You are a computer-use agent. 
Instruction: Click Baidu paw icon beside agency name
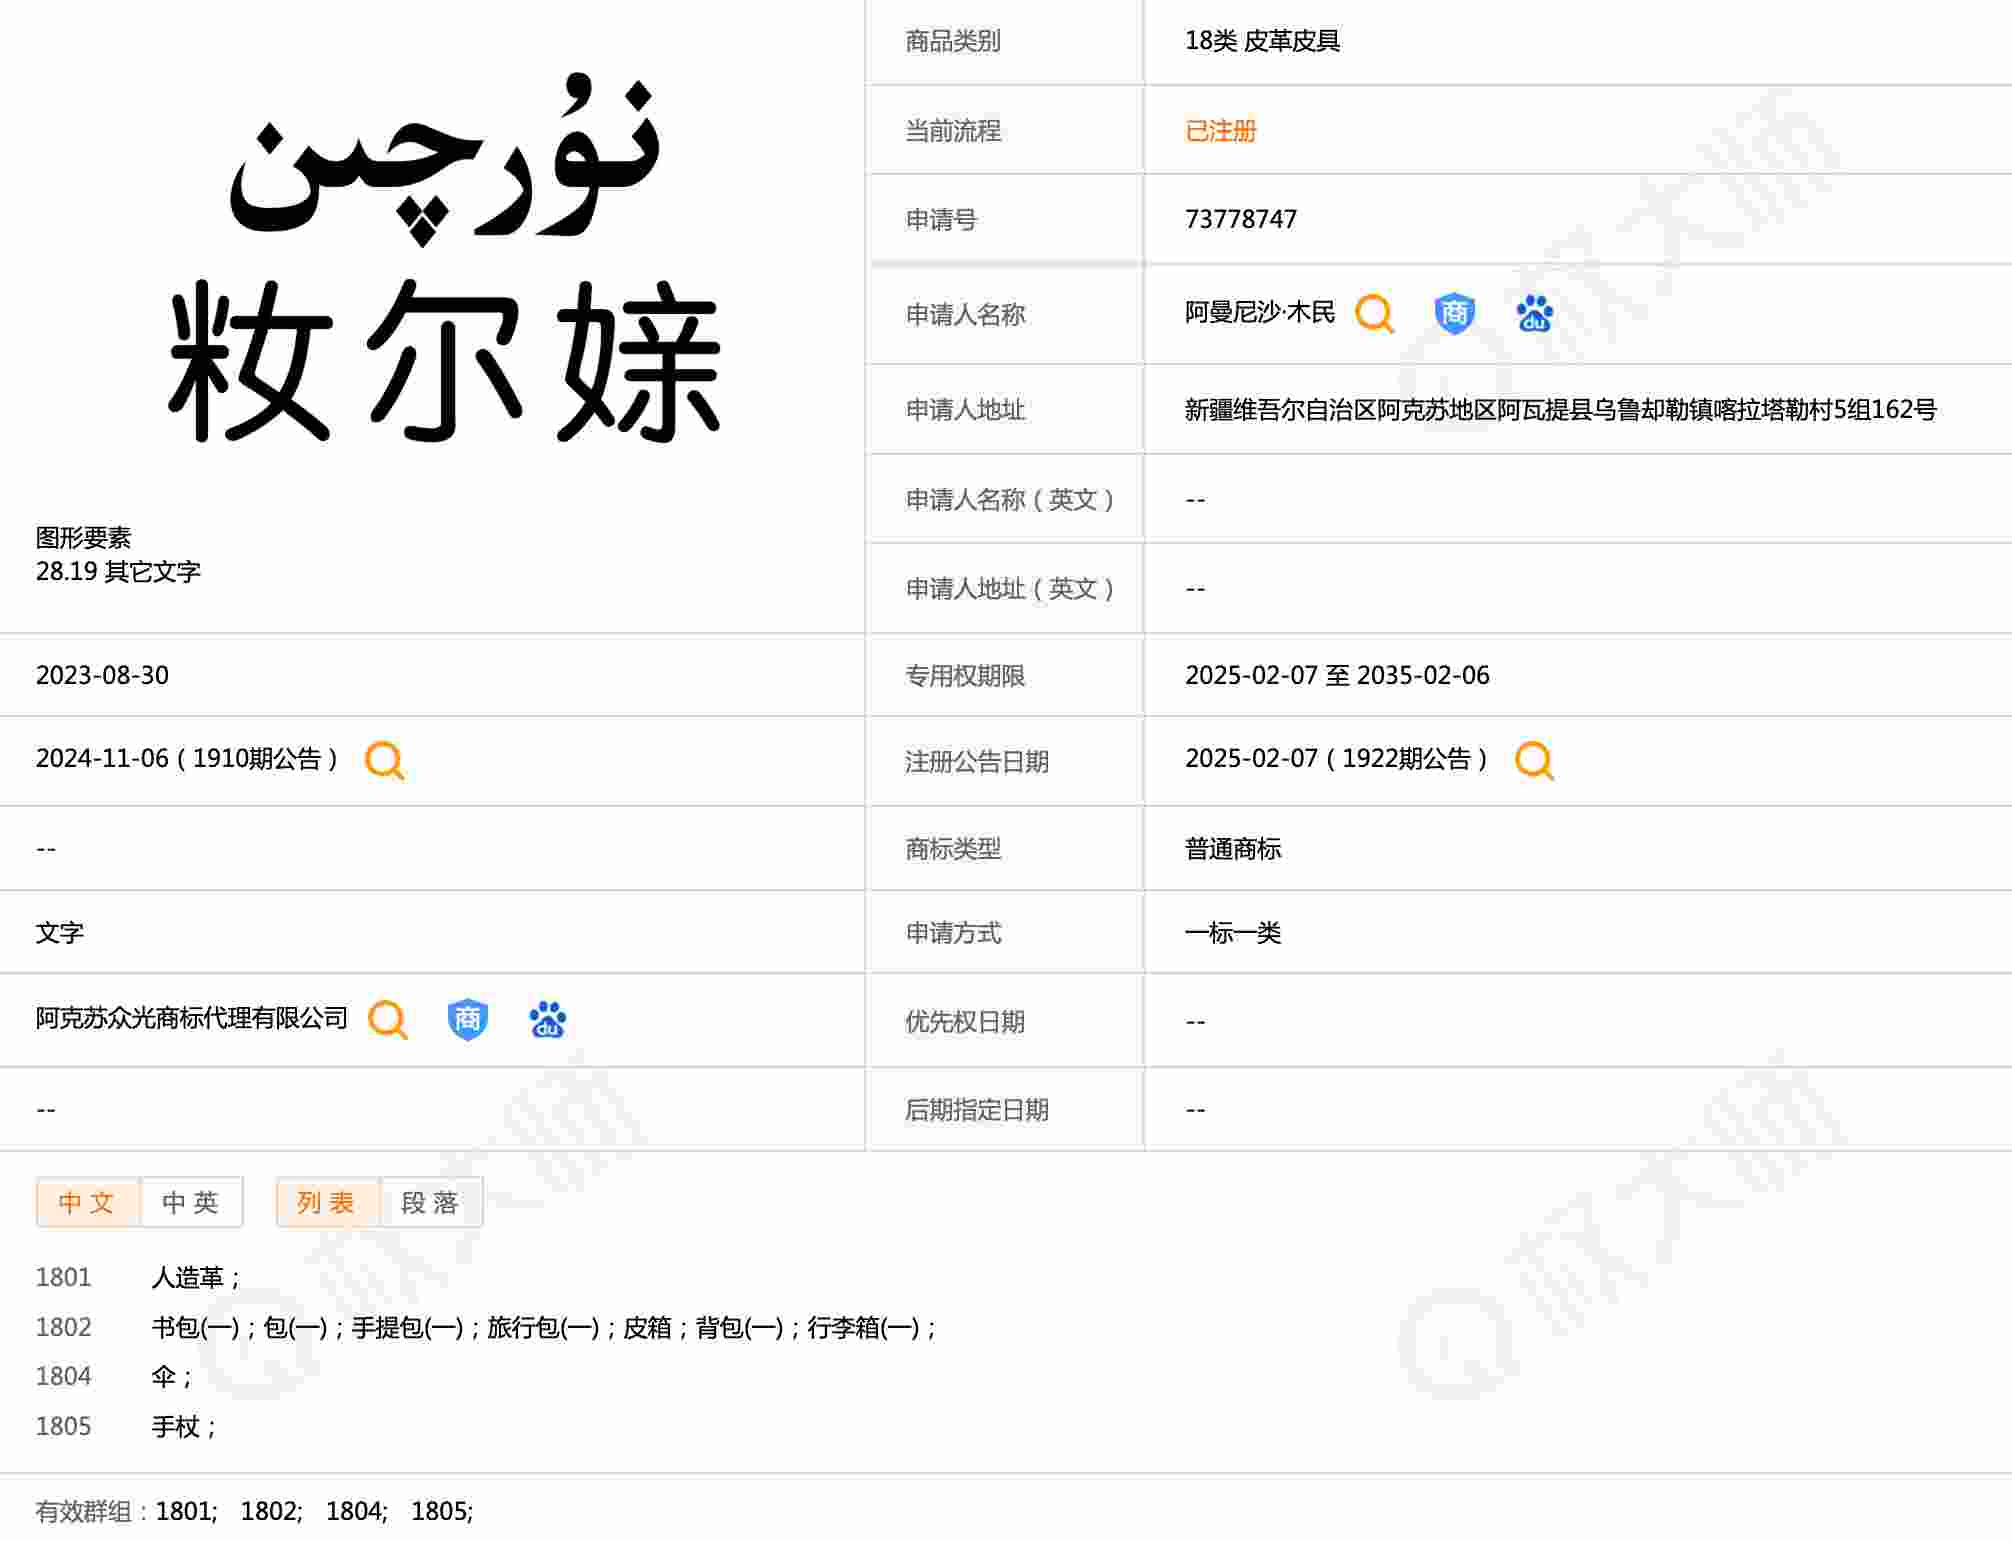[547, 1020]
